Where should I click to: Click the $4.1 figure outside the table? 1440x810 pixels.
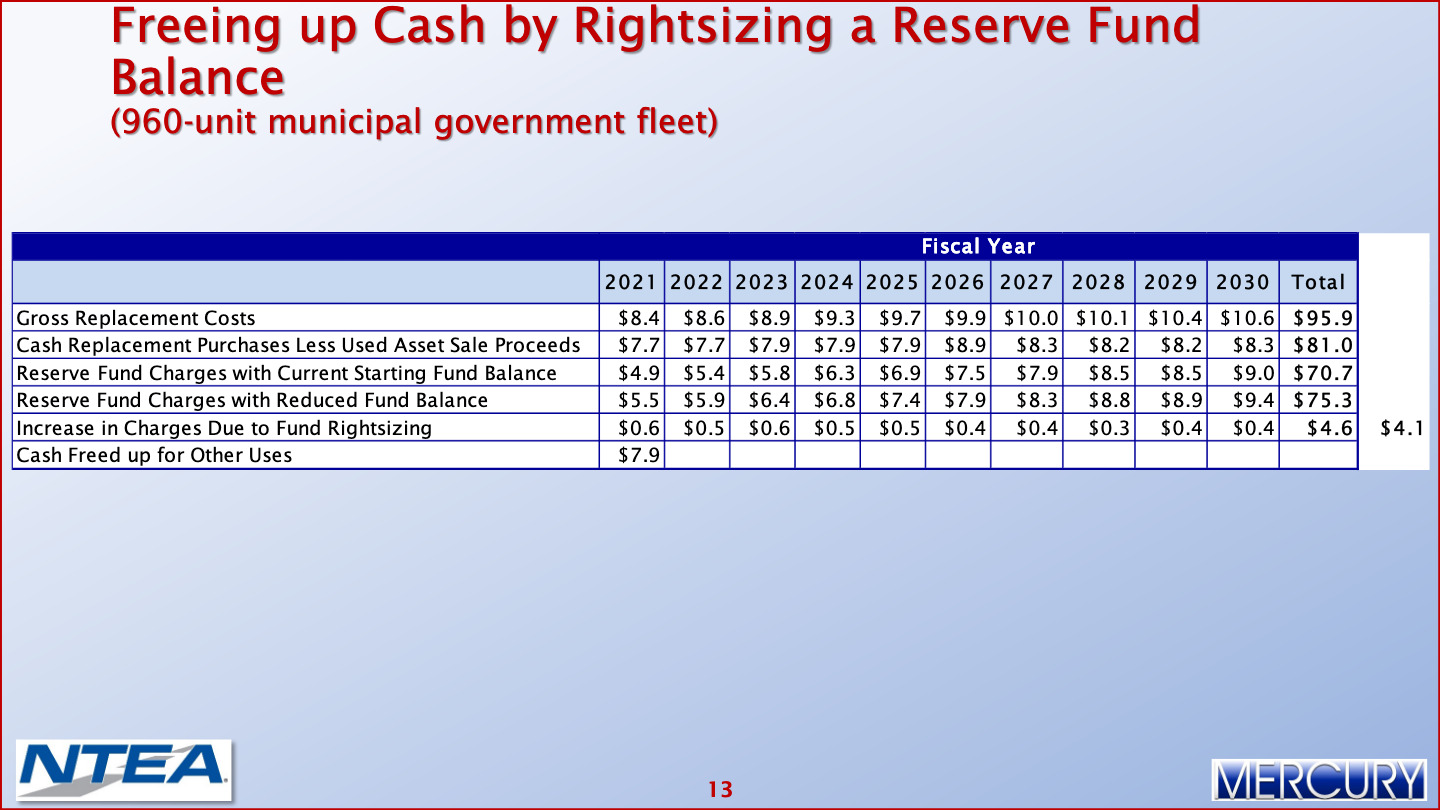click(1402, 428)
